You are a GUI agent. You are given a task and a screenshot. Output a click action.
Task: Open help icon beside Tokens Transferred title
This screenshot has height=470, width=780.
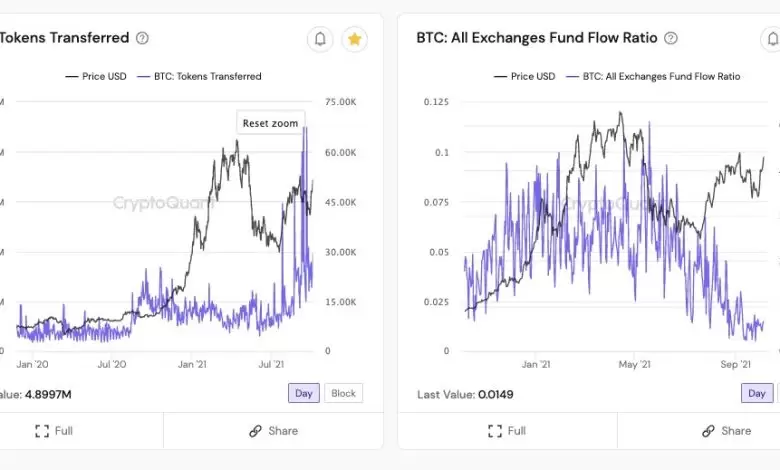pyautogui.click(x=142, y=38)
